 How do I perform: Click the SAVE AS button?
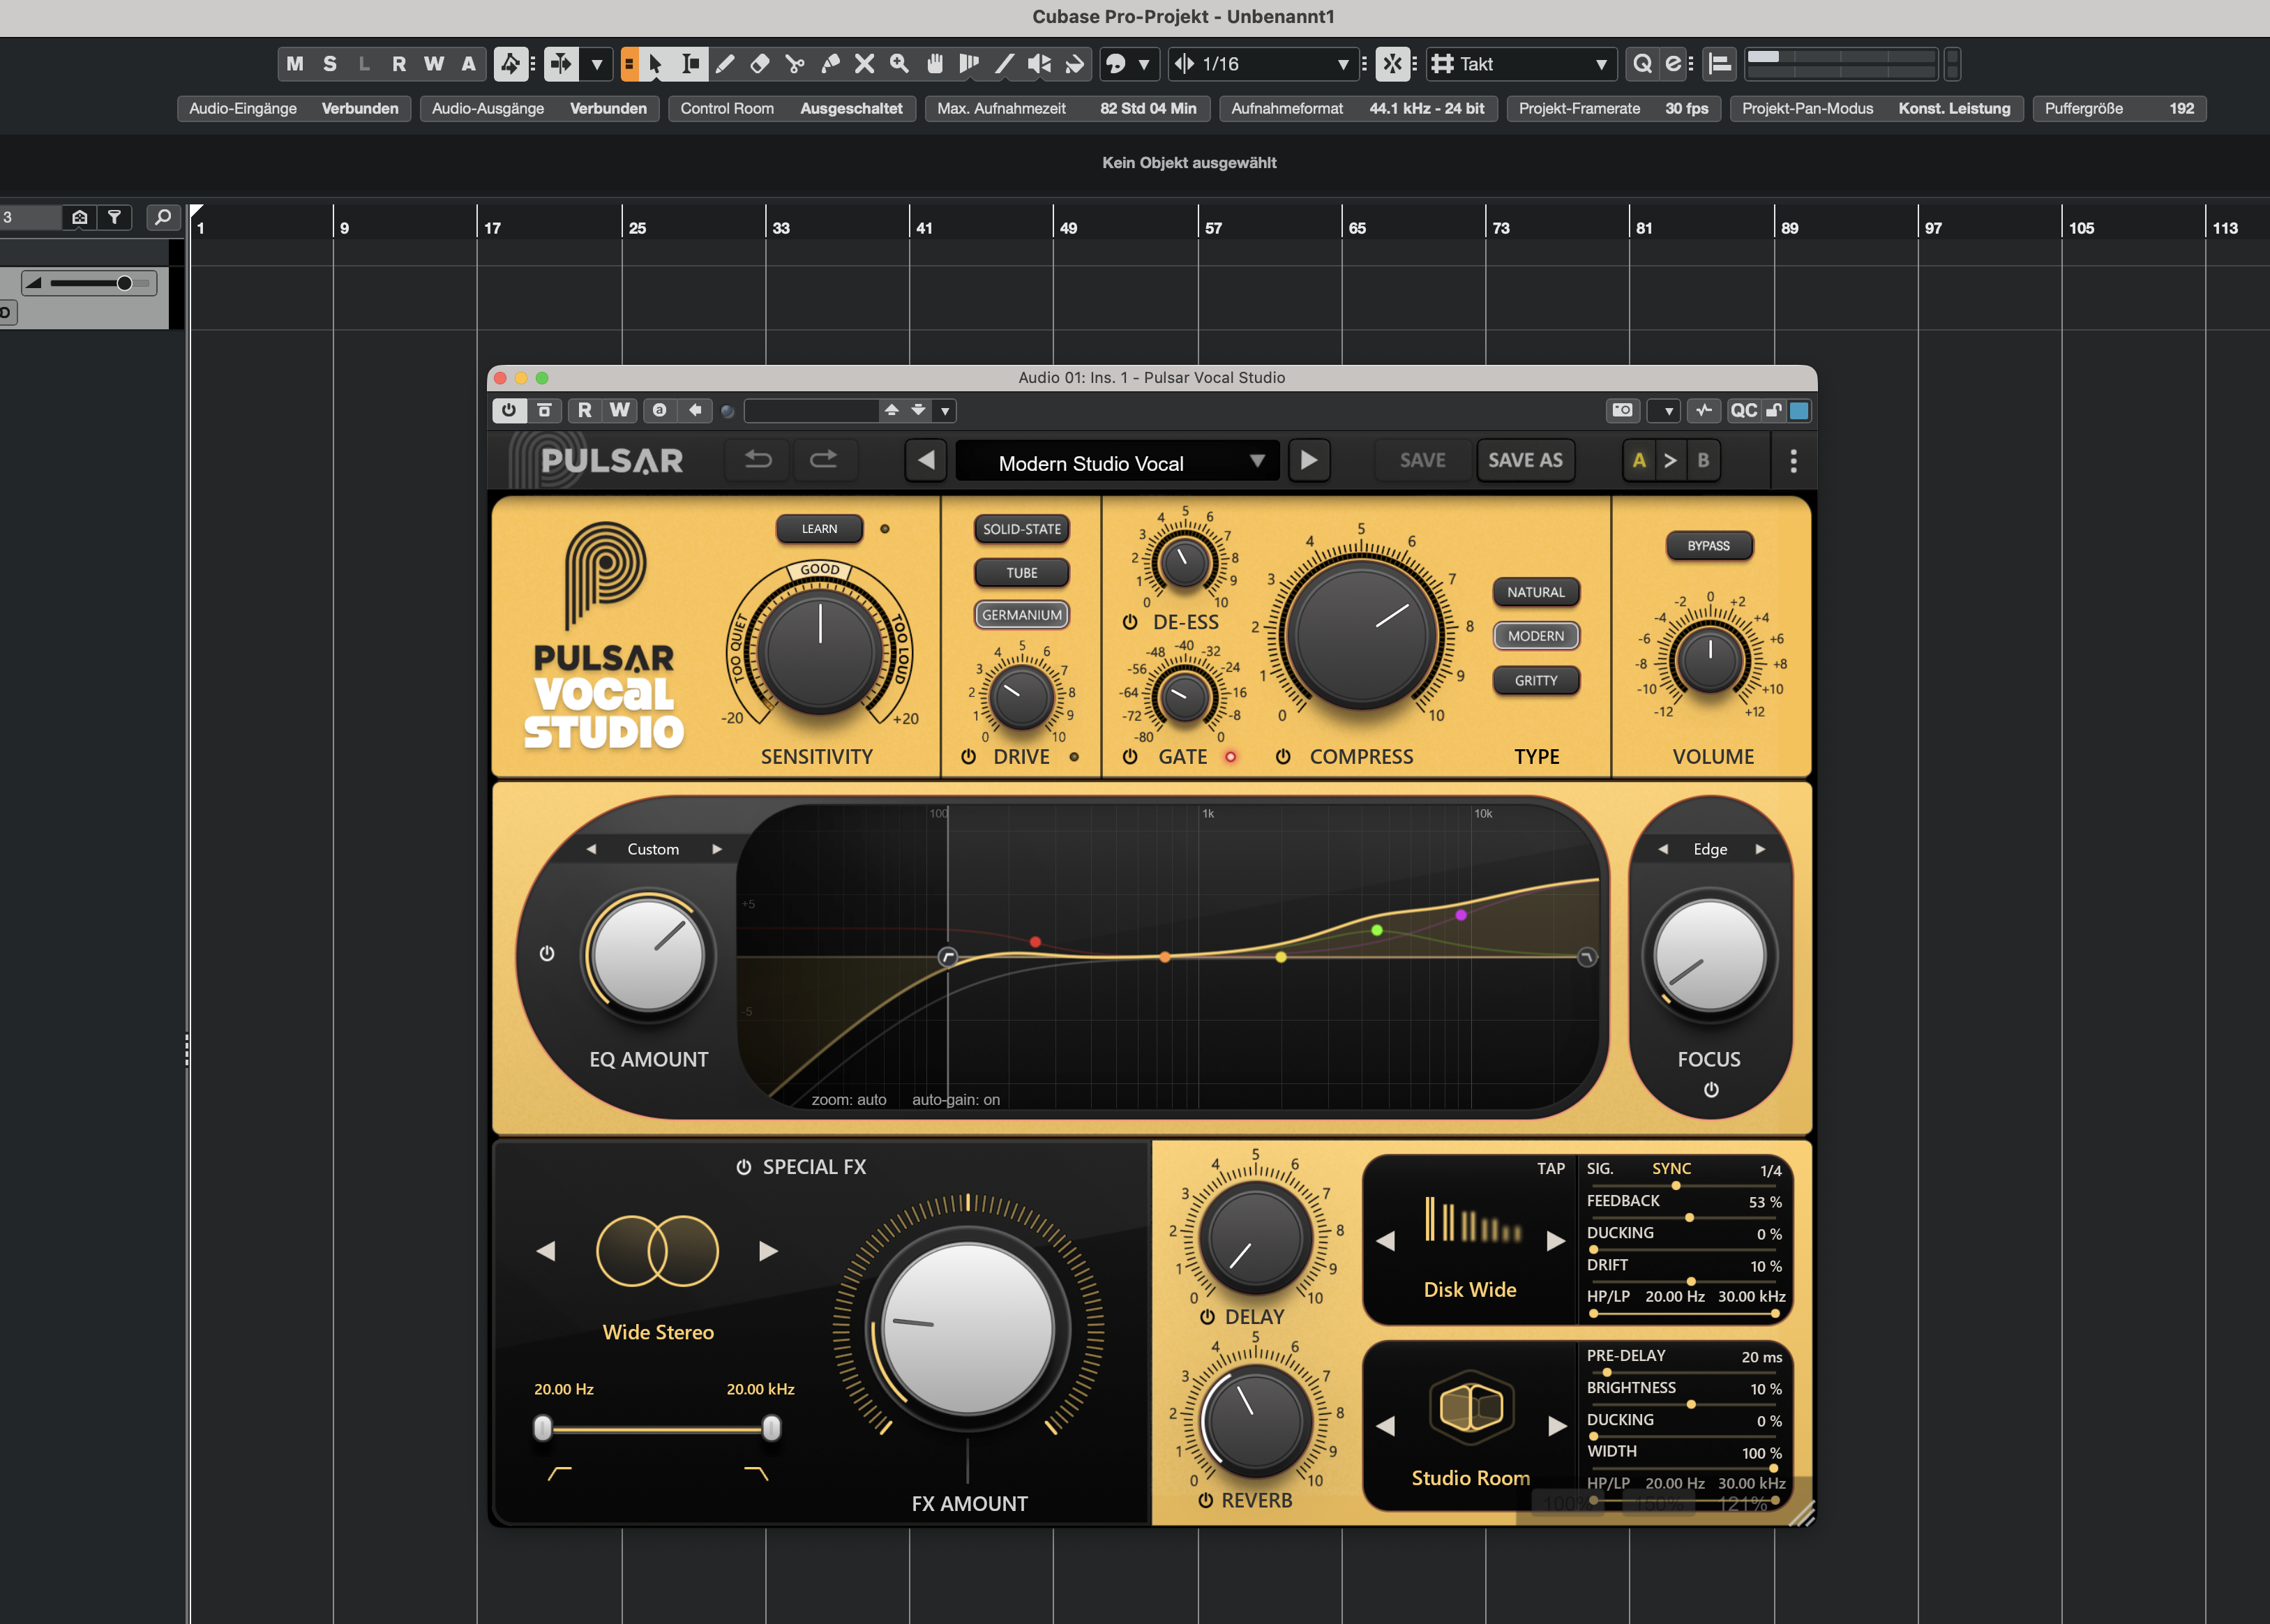click(1525, 460)
